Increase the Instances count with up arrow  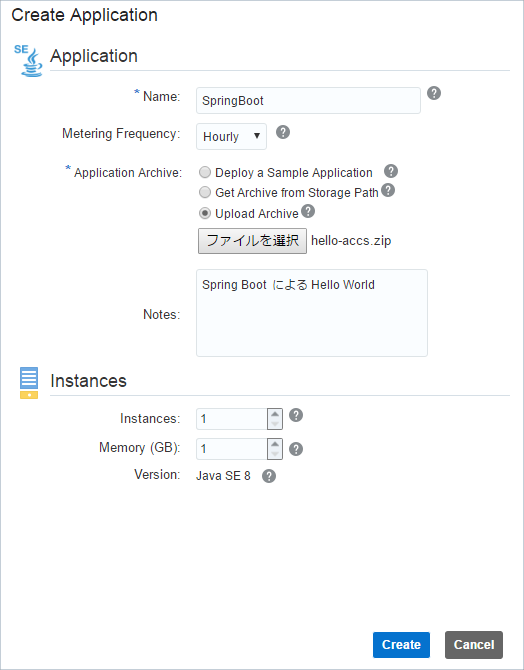(x=275, y=414)
